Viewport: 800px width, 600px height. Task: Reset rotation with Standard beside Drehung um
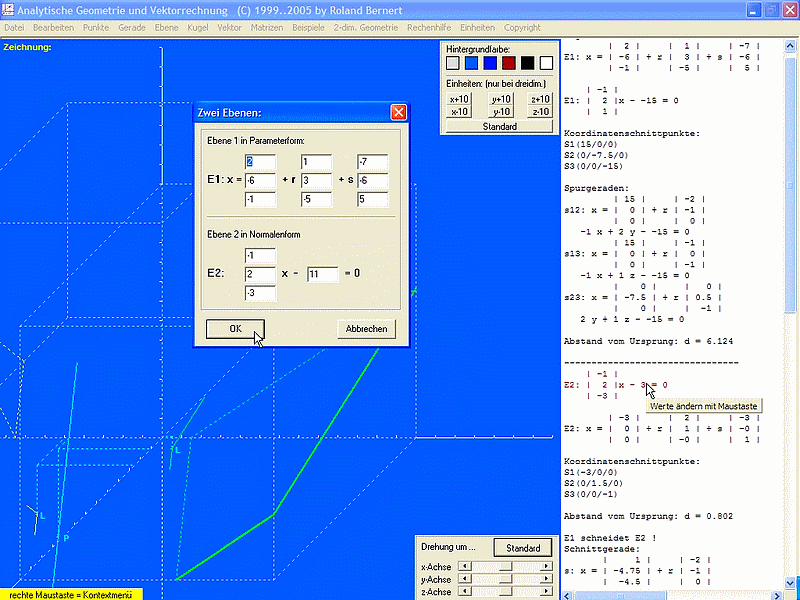(523, 548)
